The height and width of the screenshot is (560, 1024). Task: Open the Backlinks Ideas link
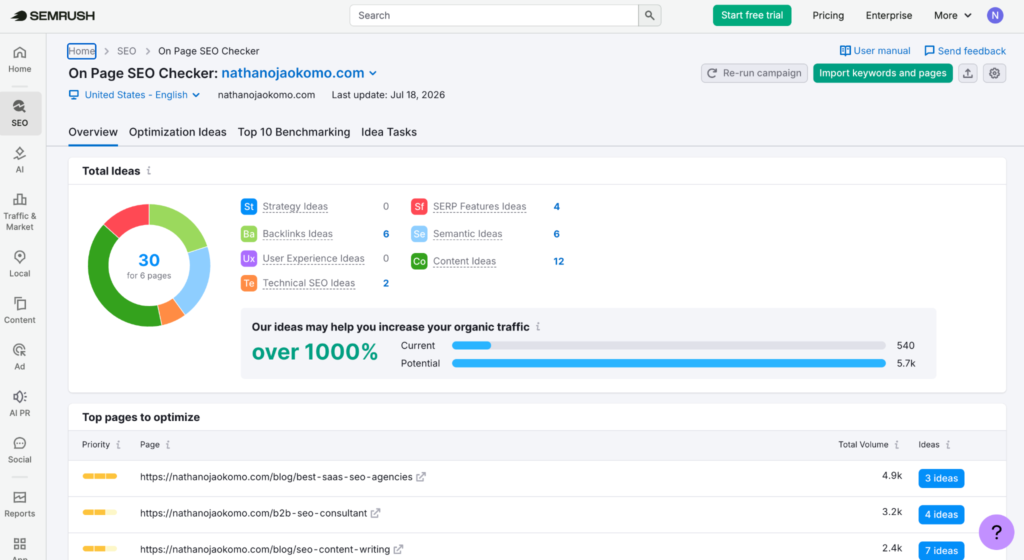[297, 234]
